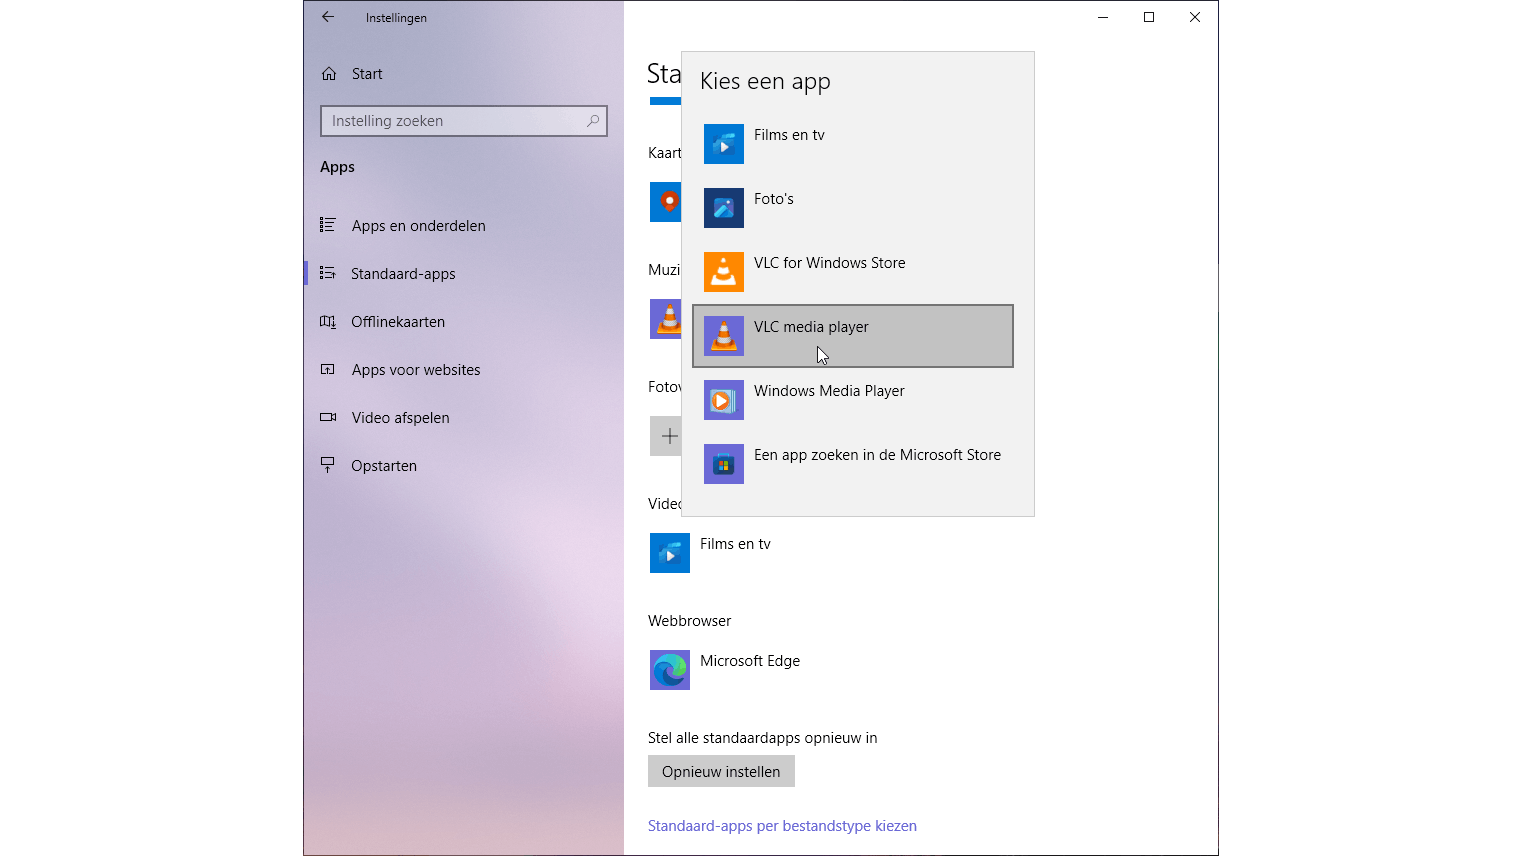Viewport: 1522px width, 856px height.
Task: Close the Instellingen window
Action: 1195,17
